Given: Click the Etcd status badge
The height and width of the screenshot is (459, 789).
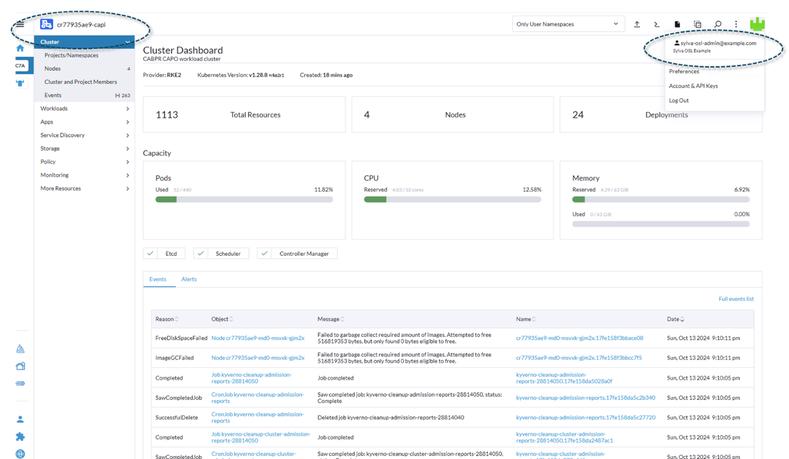Looking at the screenshot, I should point(164,254).
